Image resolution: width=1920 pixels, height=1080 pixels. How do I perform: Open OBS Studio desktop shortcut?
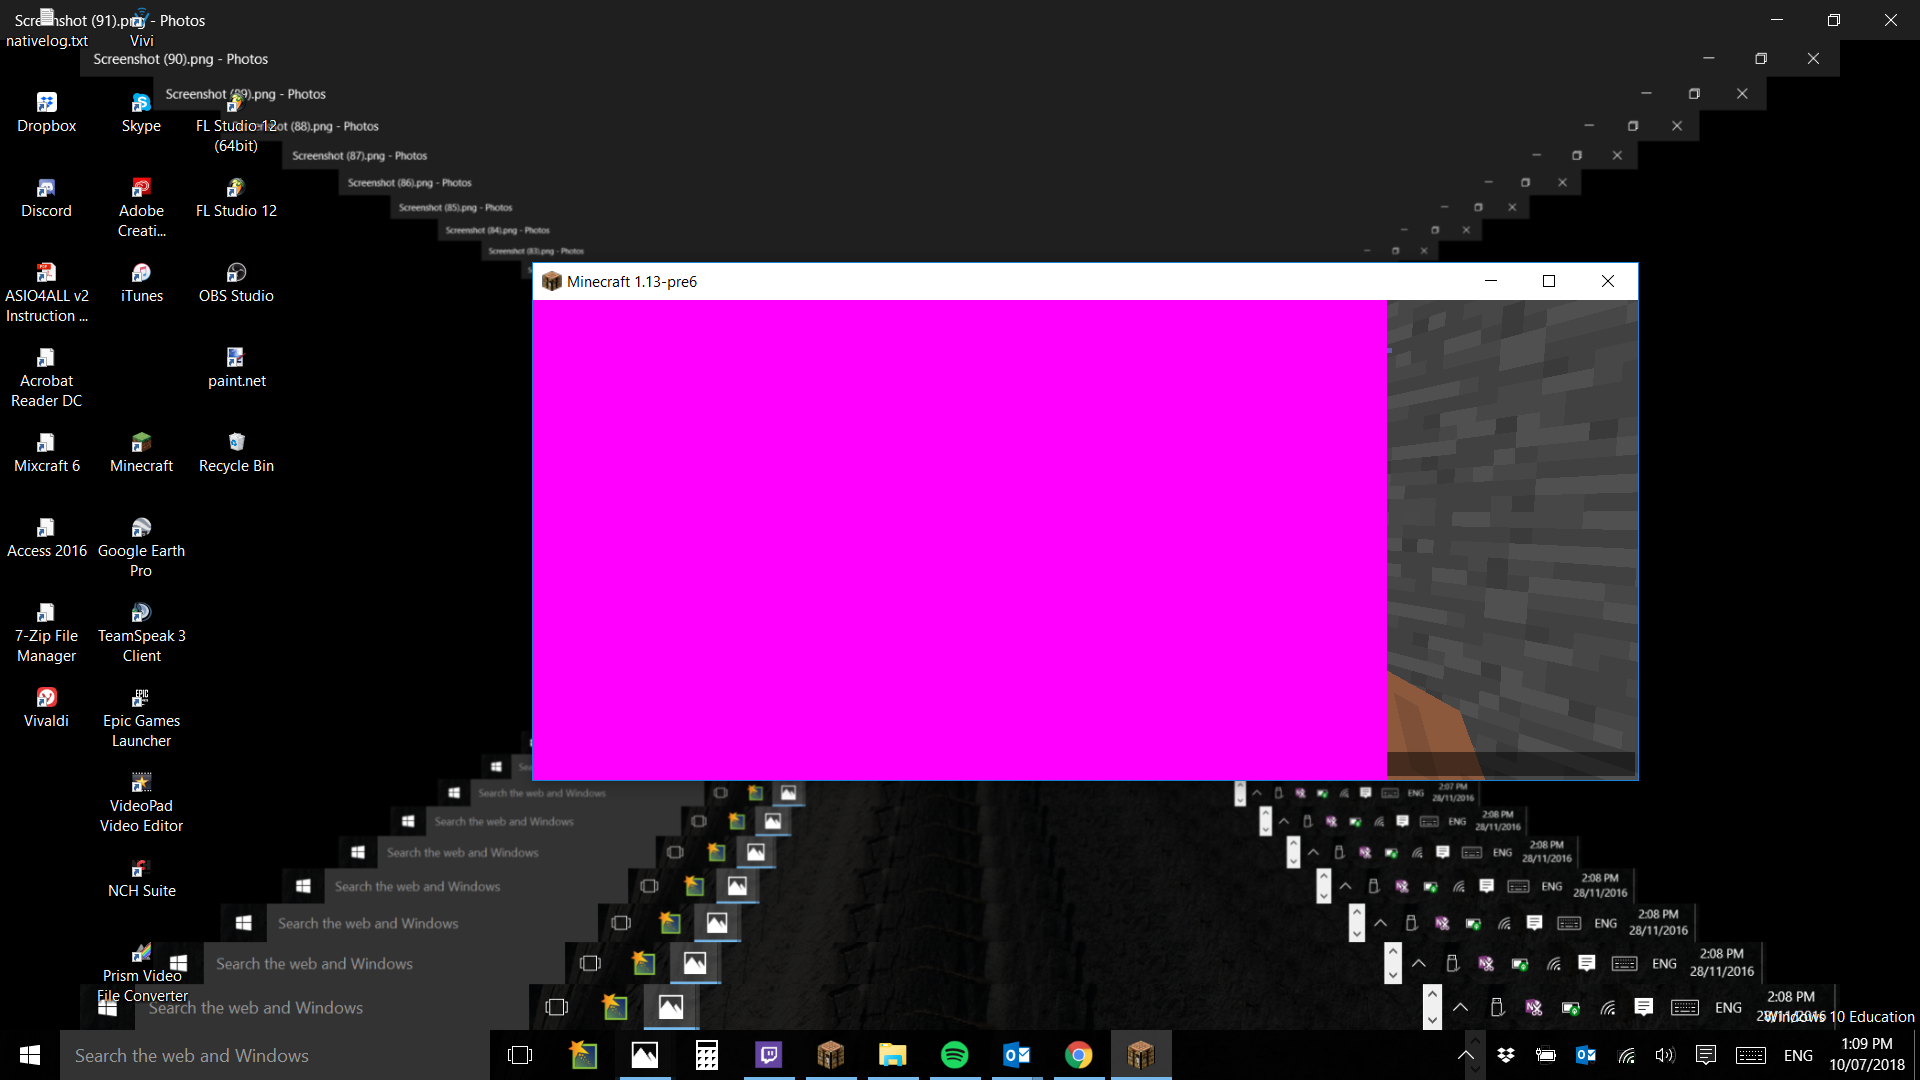click(x=236, y=283)
